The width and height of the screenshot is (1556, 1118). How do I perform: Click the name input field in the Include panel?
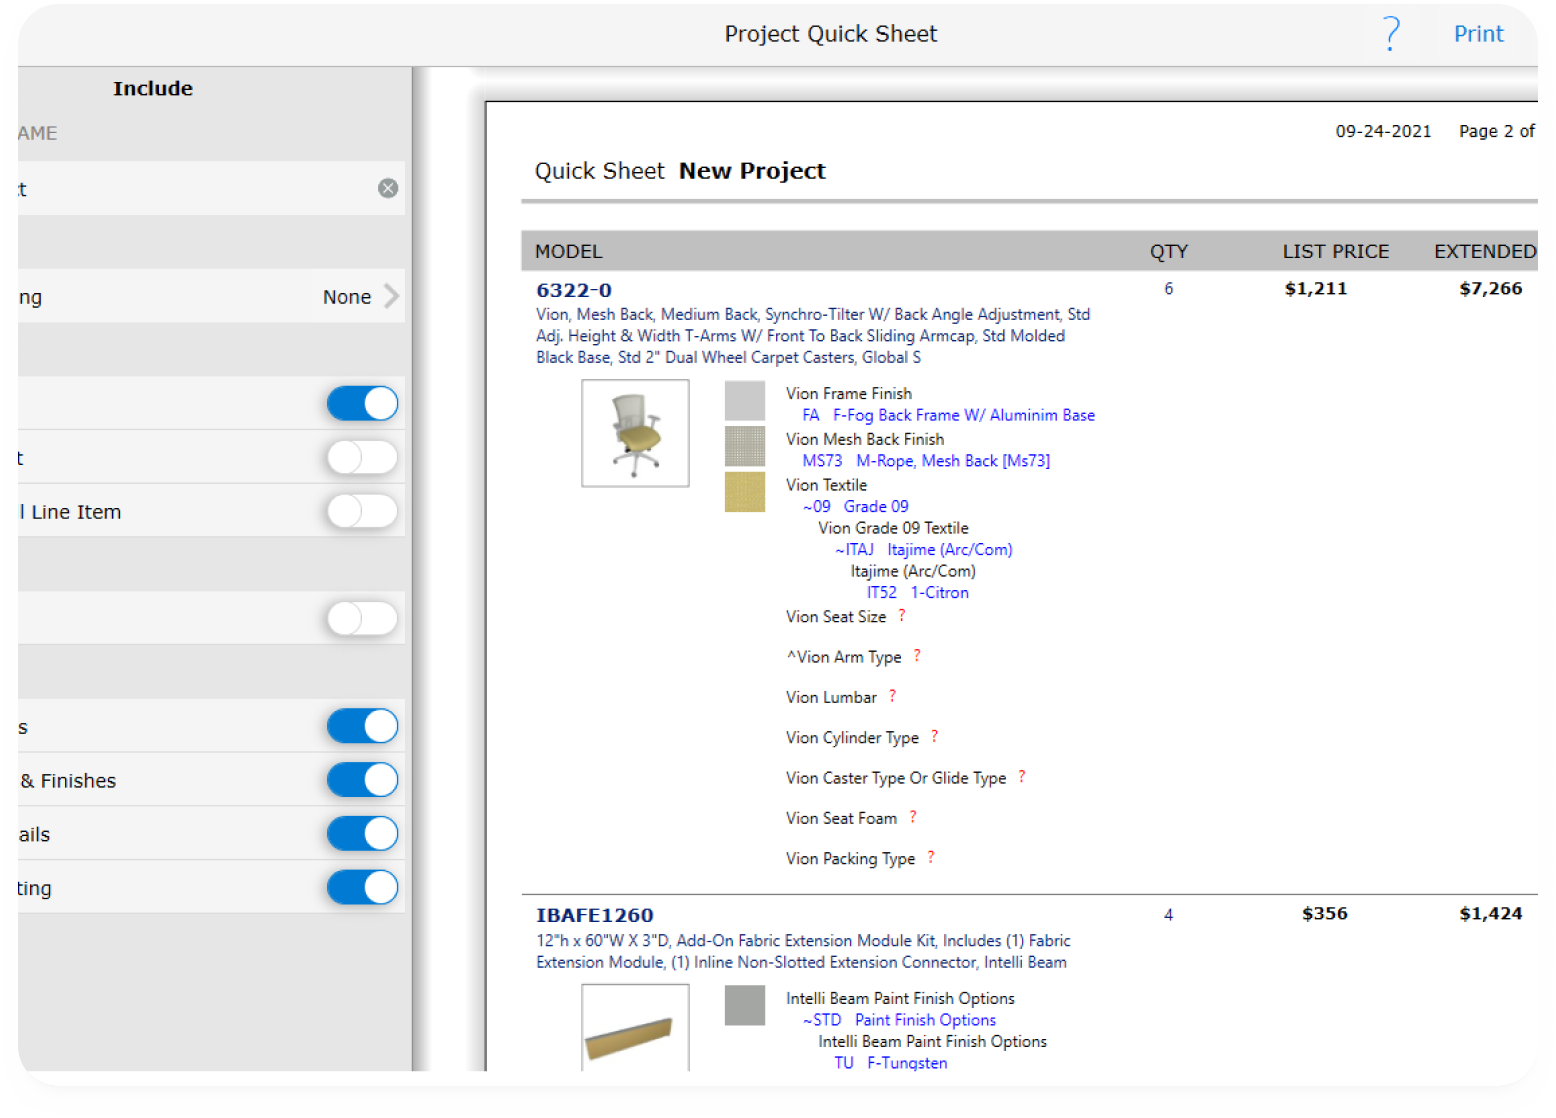tap(211, 188)
